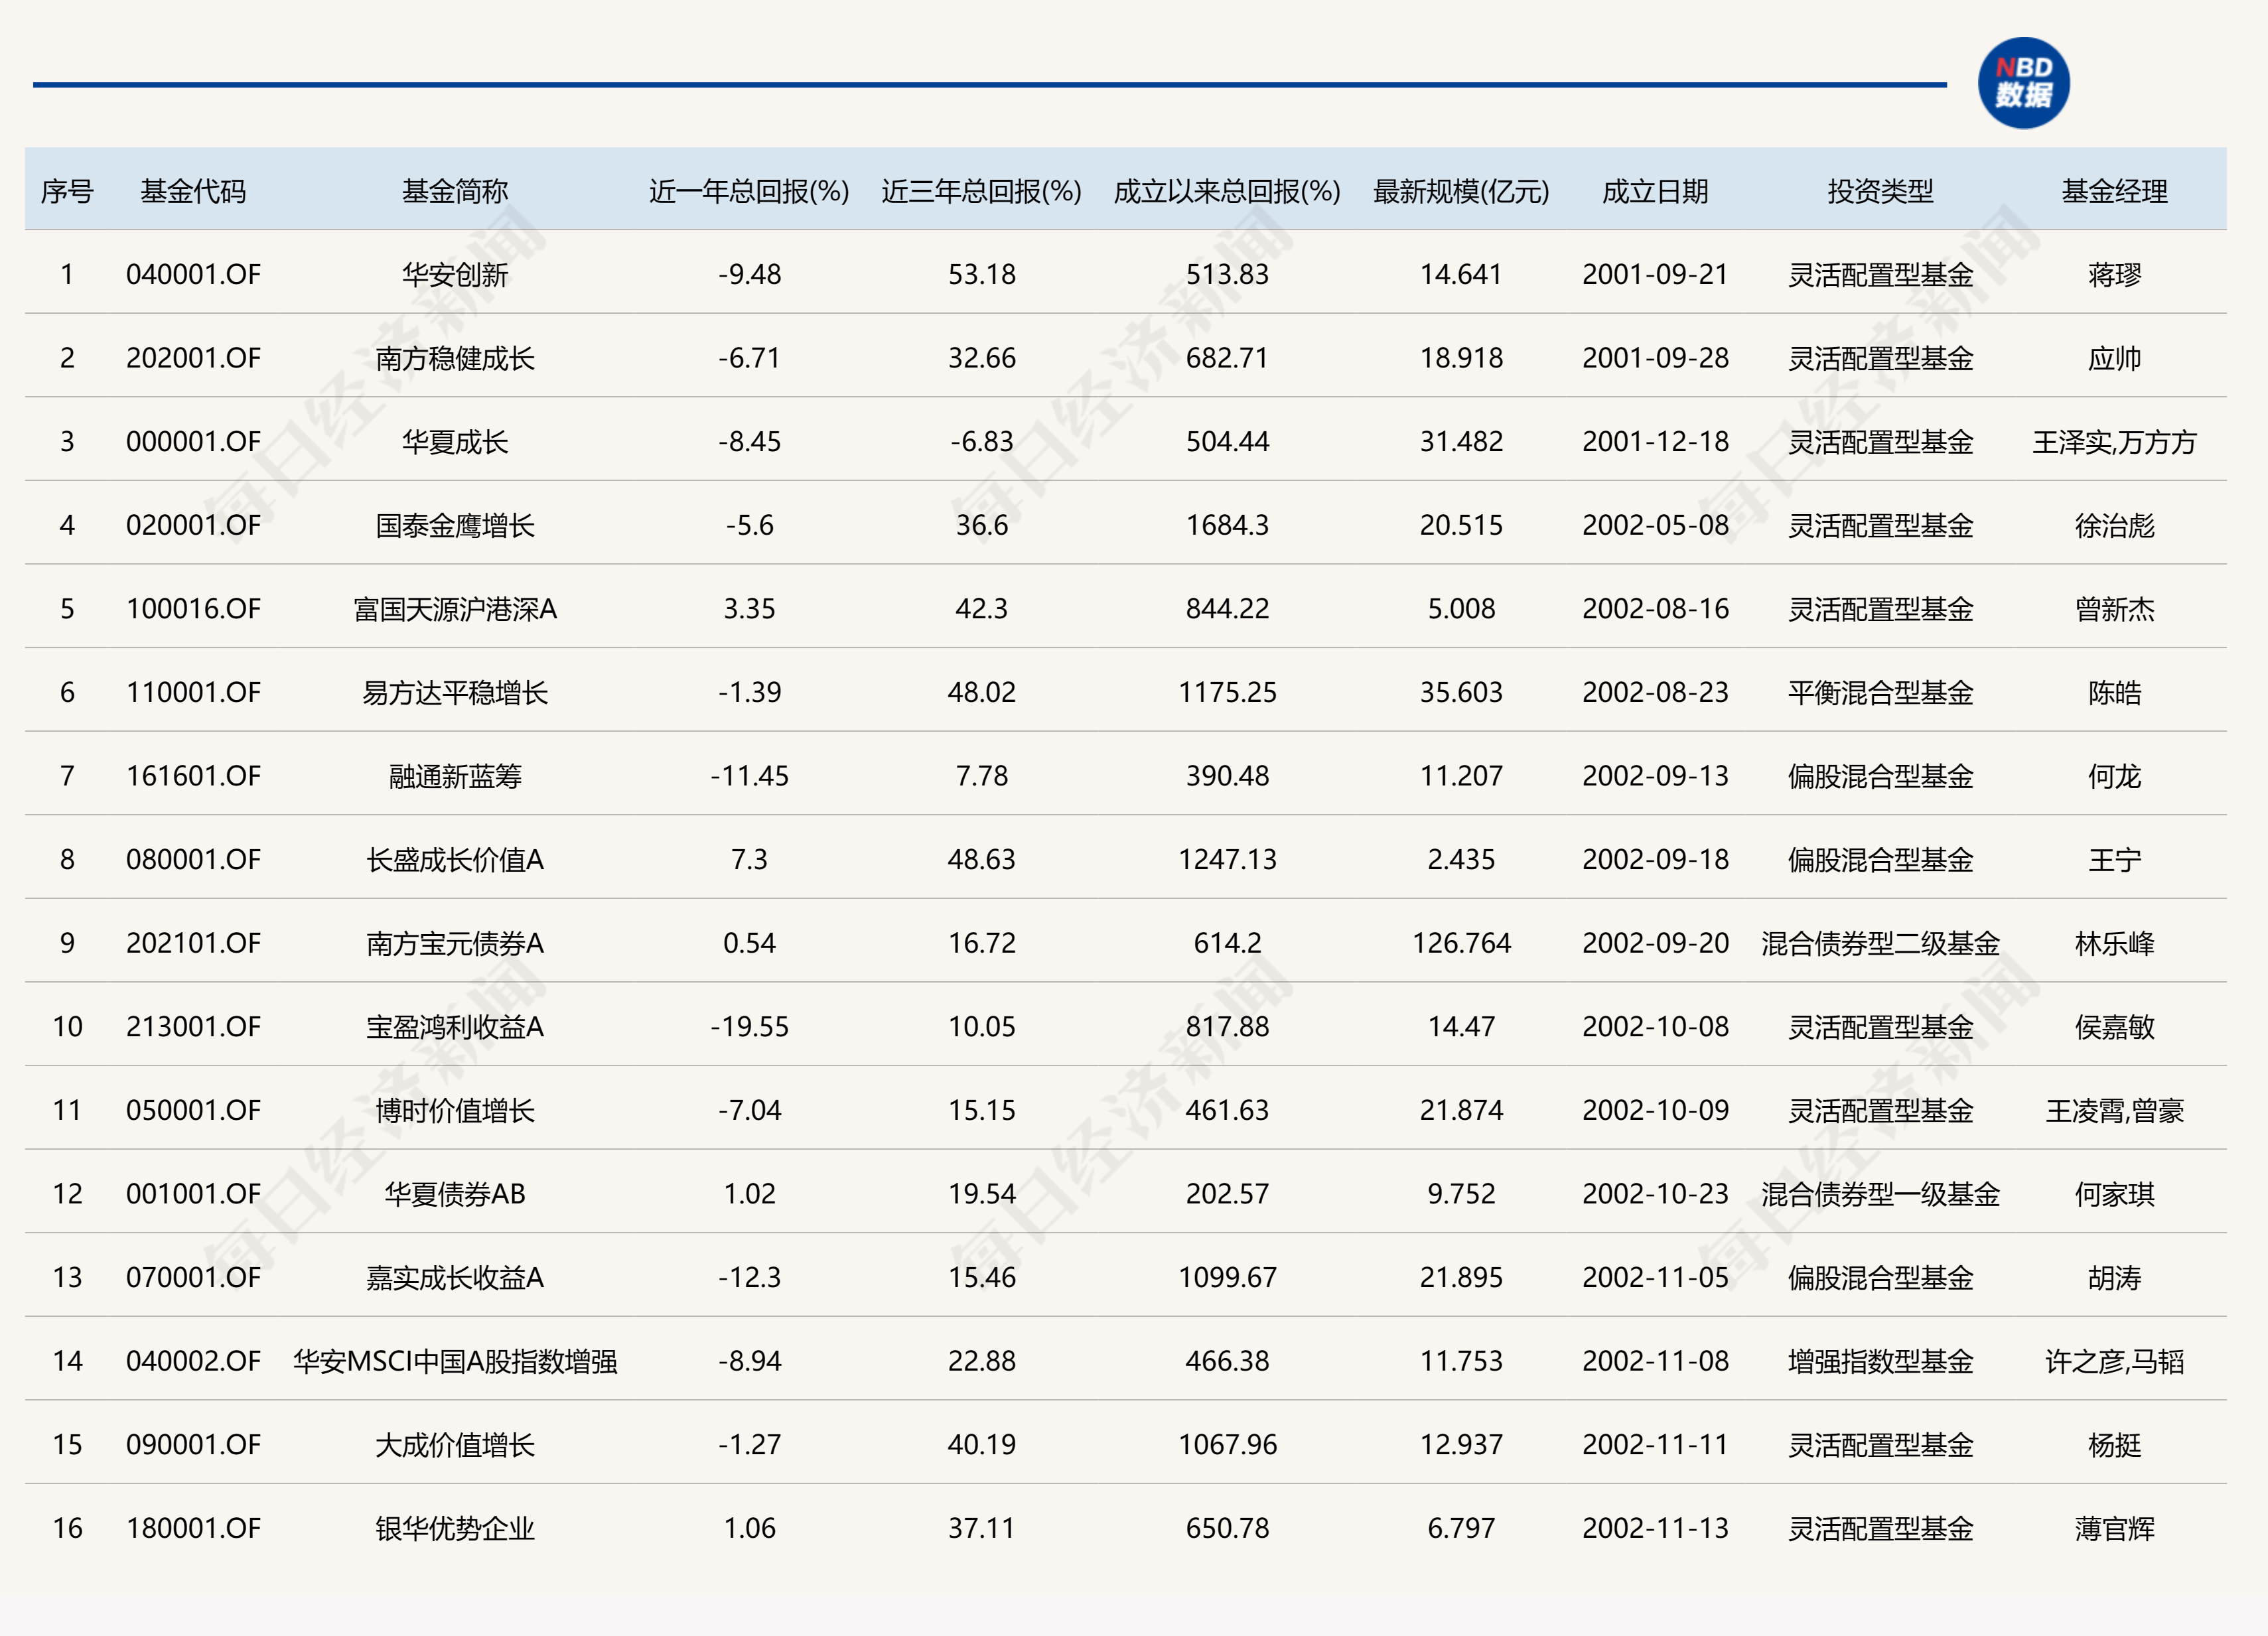Select fund code 040001.OF

pos(193,274)
